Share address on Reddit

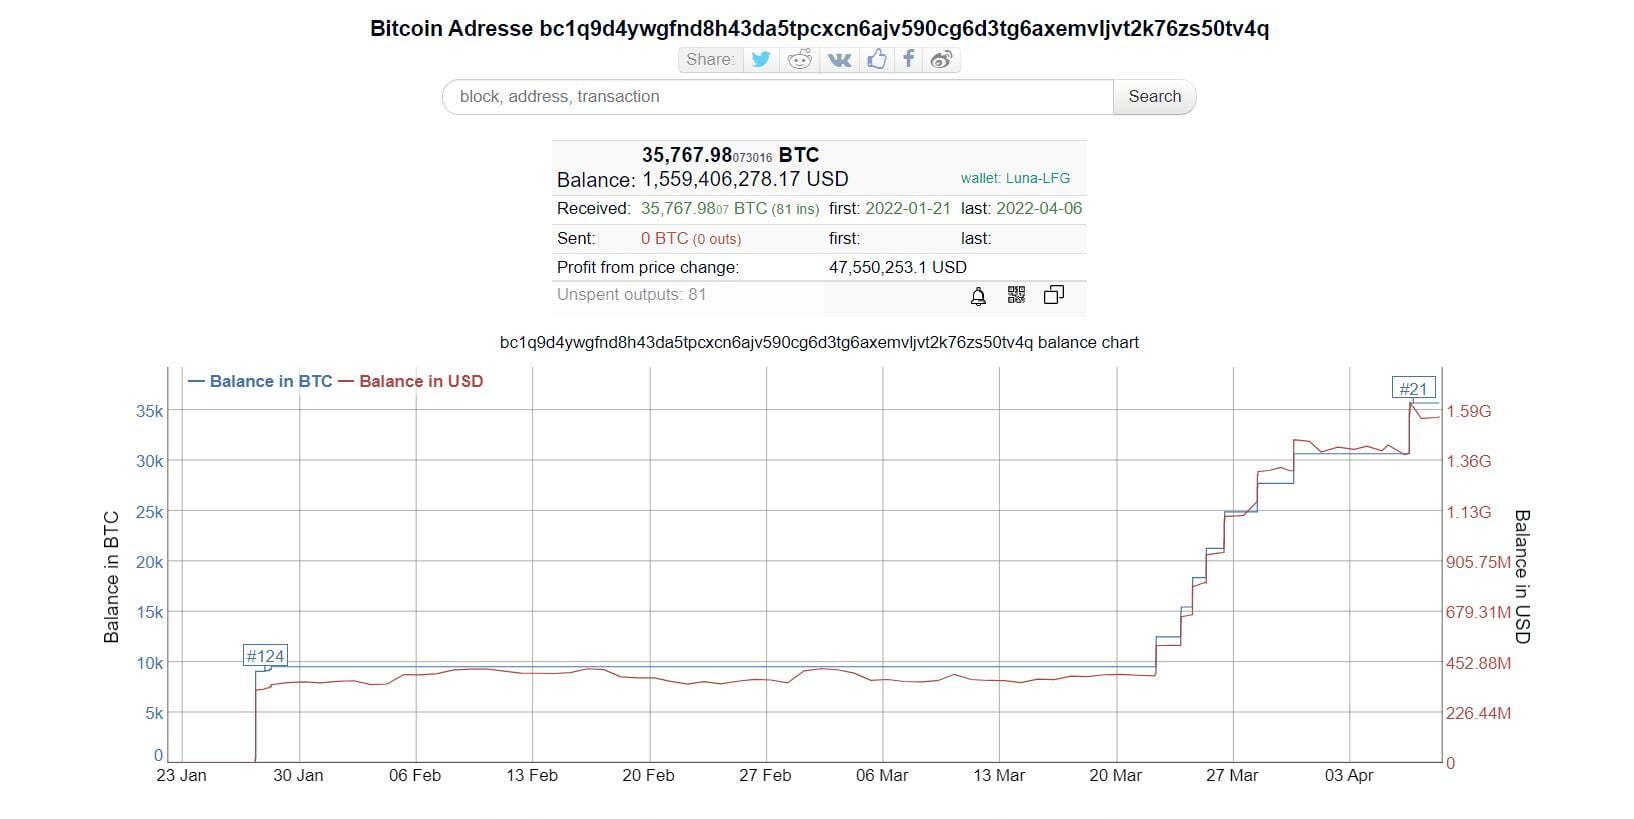(800, 59)
